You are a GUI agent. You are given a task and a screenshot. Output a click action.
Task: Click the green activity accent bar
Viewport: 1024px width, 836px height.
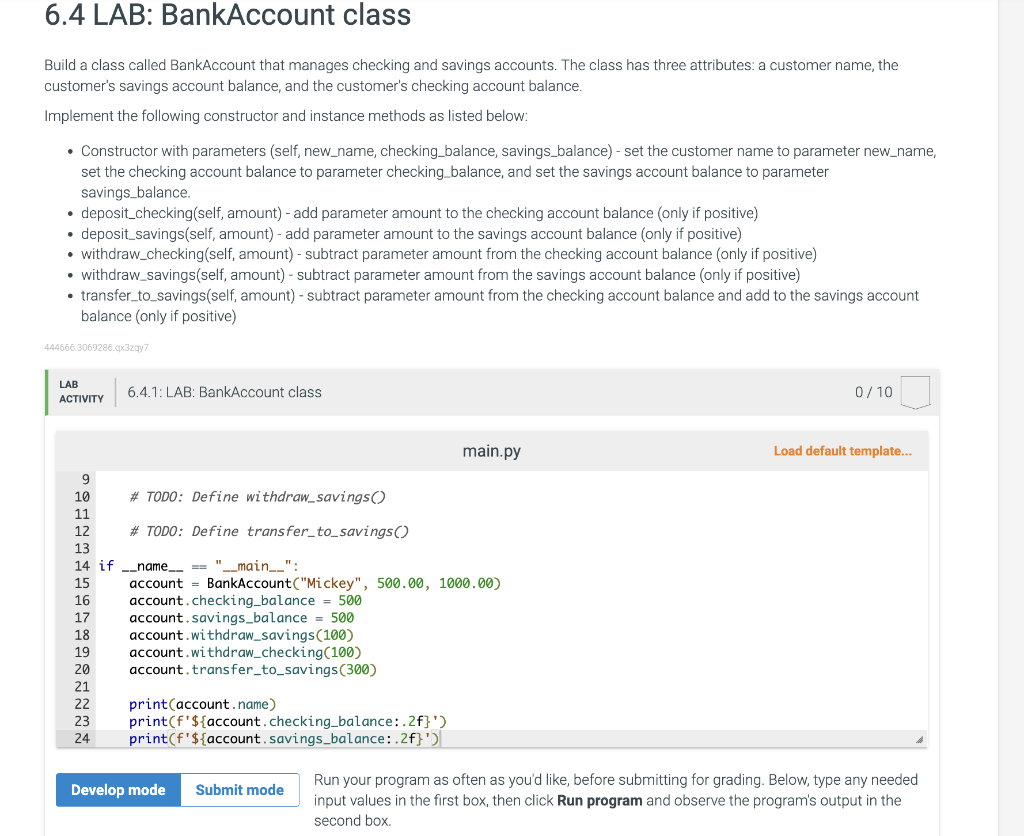click(47, 391)
